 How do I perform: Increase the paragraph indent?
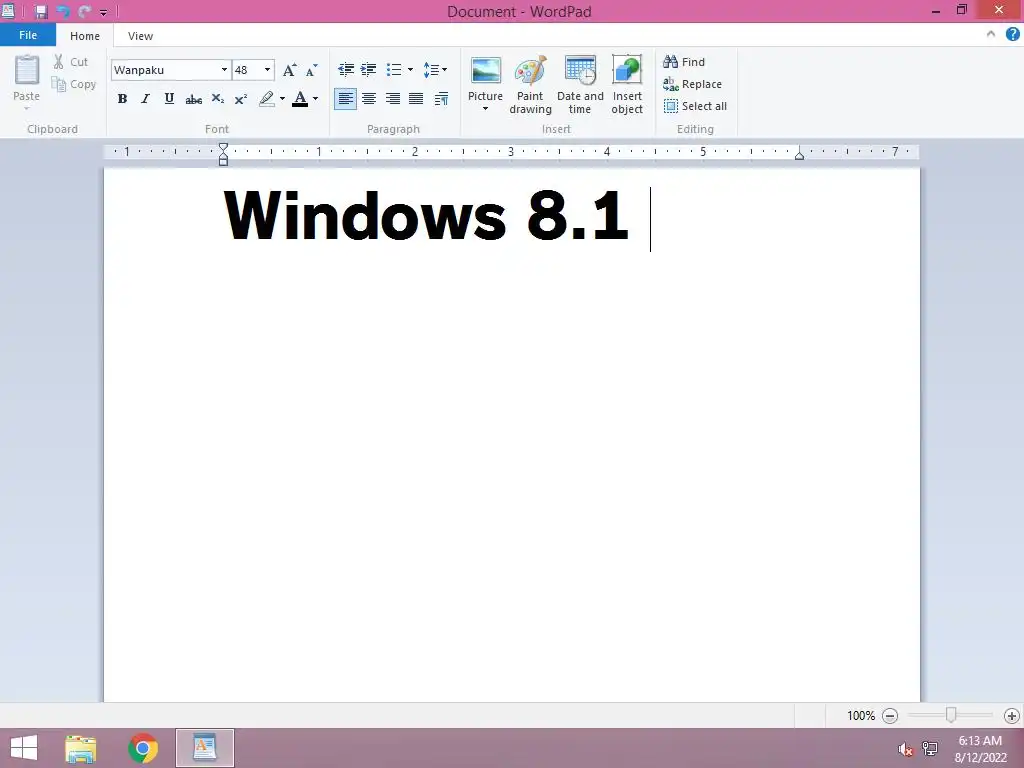click(369, 69)
